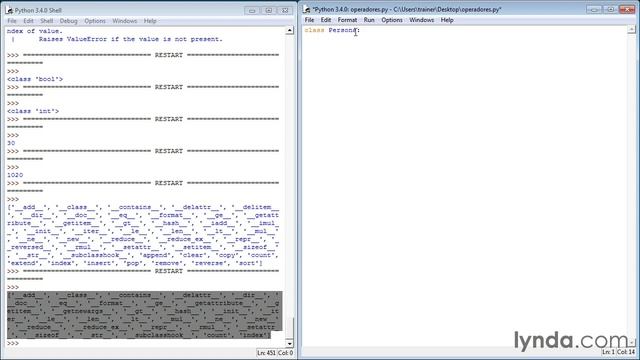Click the last empty >>> prompt line

click(13, 344)
